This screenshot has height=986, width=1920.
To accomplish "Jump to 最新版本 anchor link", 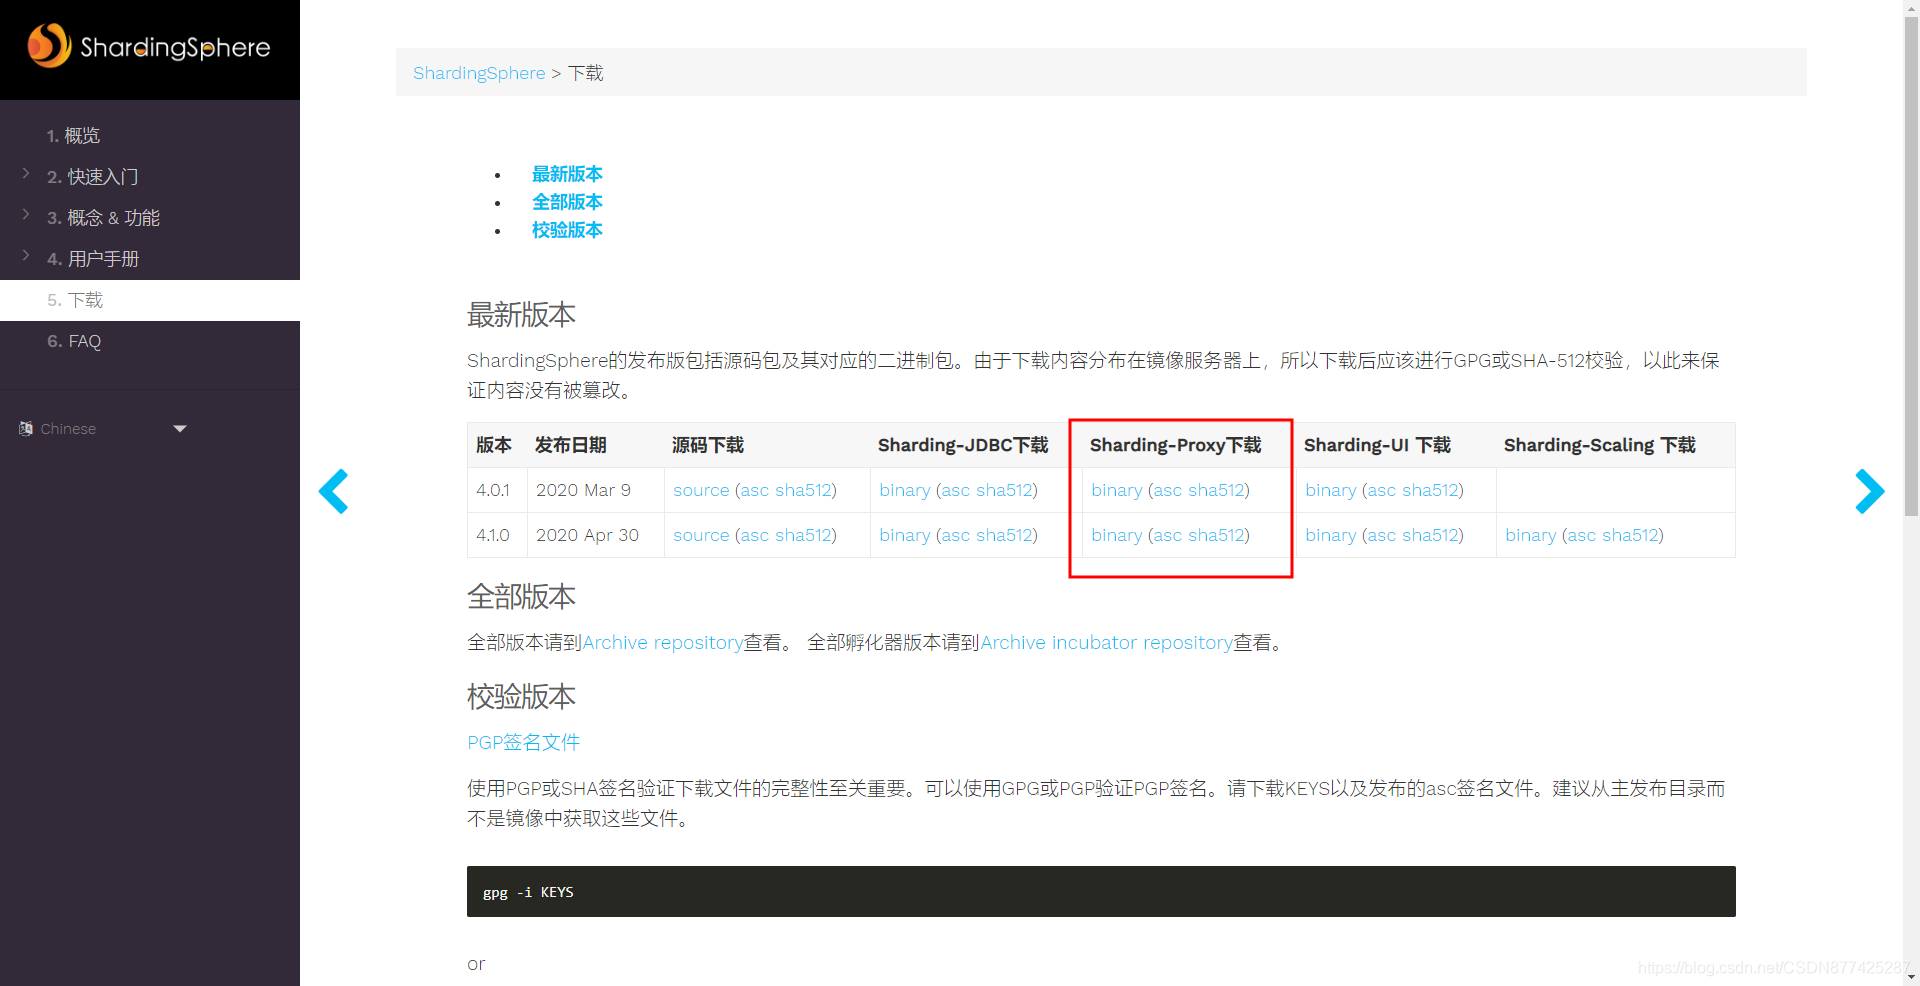I will pyautogui.click(x=567, y=174).
